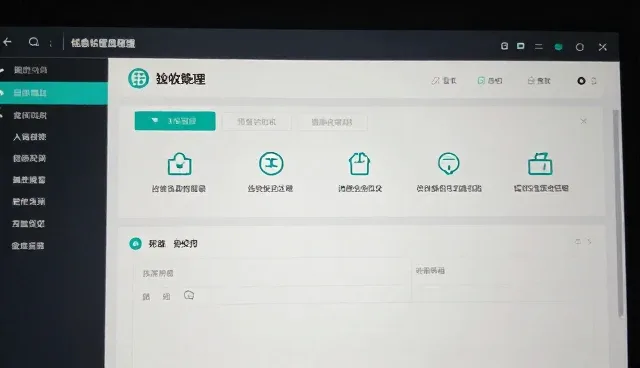This screenshot has height=368, width=640.
Task: Click the black ring icon in header
Action: (581, 81)
